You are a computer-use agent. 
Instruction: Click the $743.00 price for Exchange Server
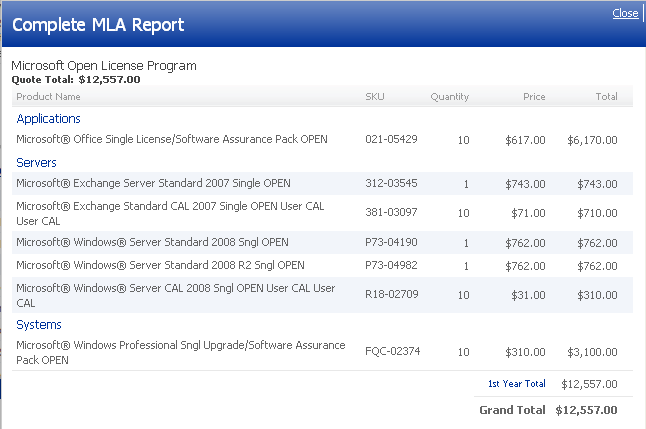(x=525, y=184)
